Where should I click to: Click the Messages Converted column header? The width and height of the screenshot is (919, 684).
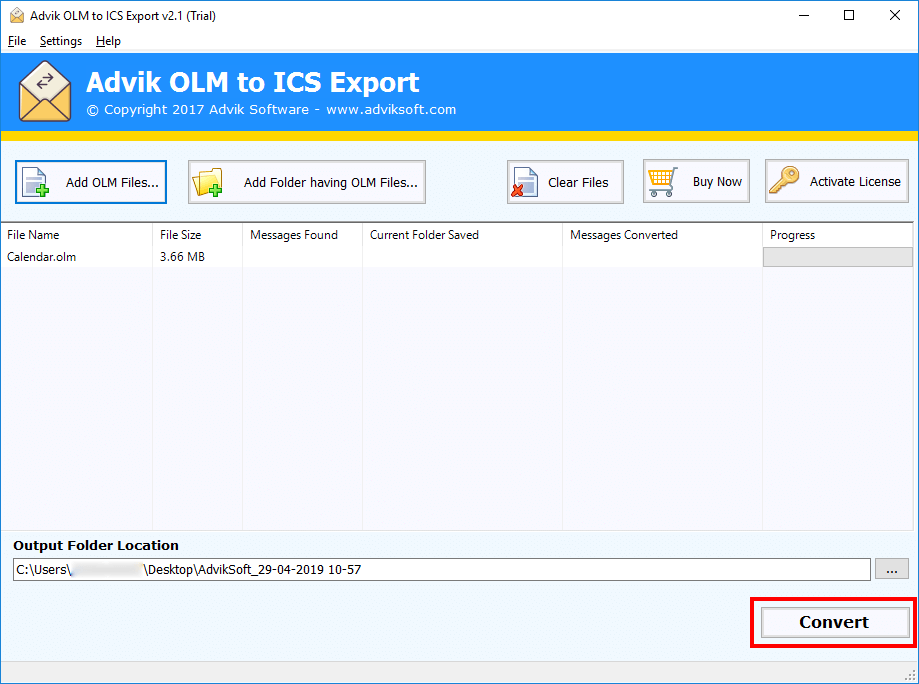pos(662,235)
